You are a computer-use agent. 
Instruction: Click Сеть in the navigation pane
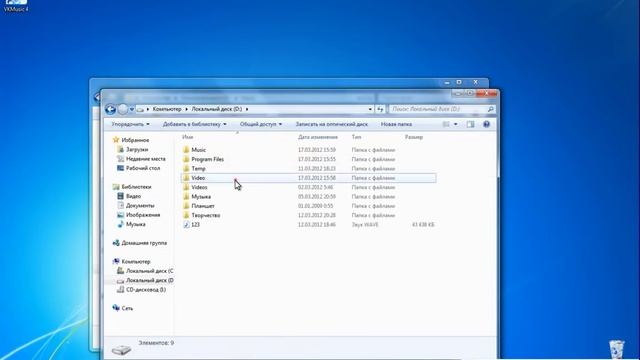pos(127,309)
